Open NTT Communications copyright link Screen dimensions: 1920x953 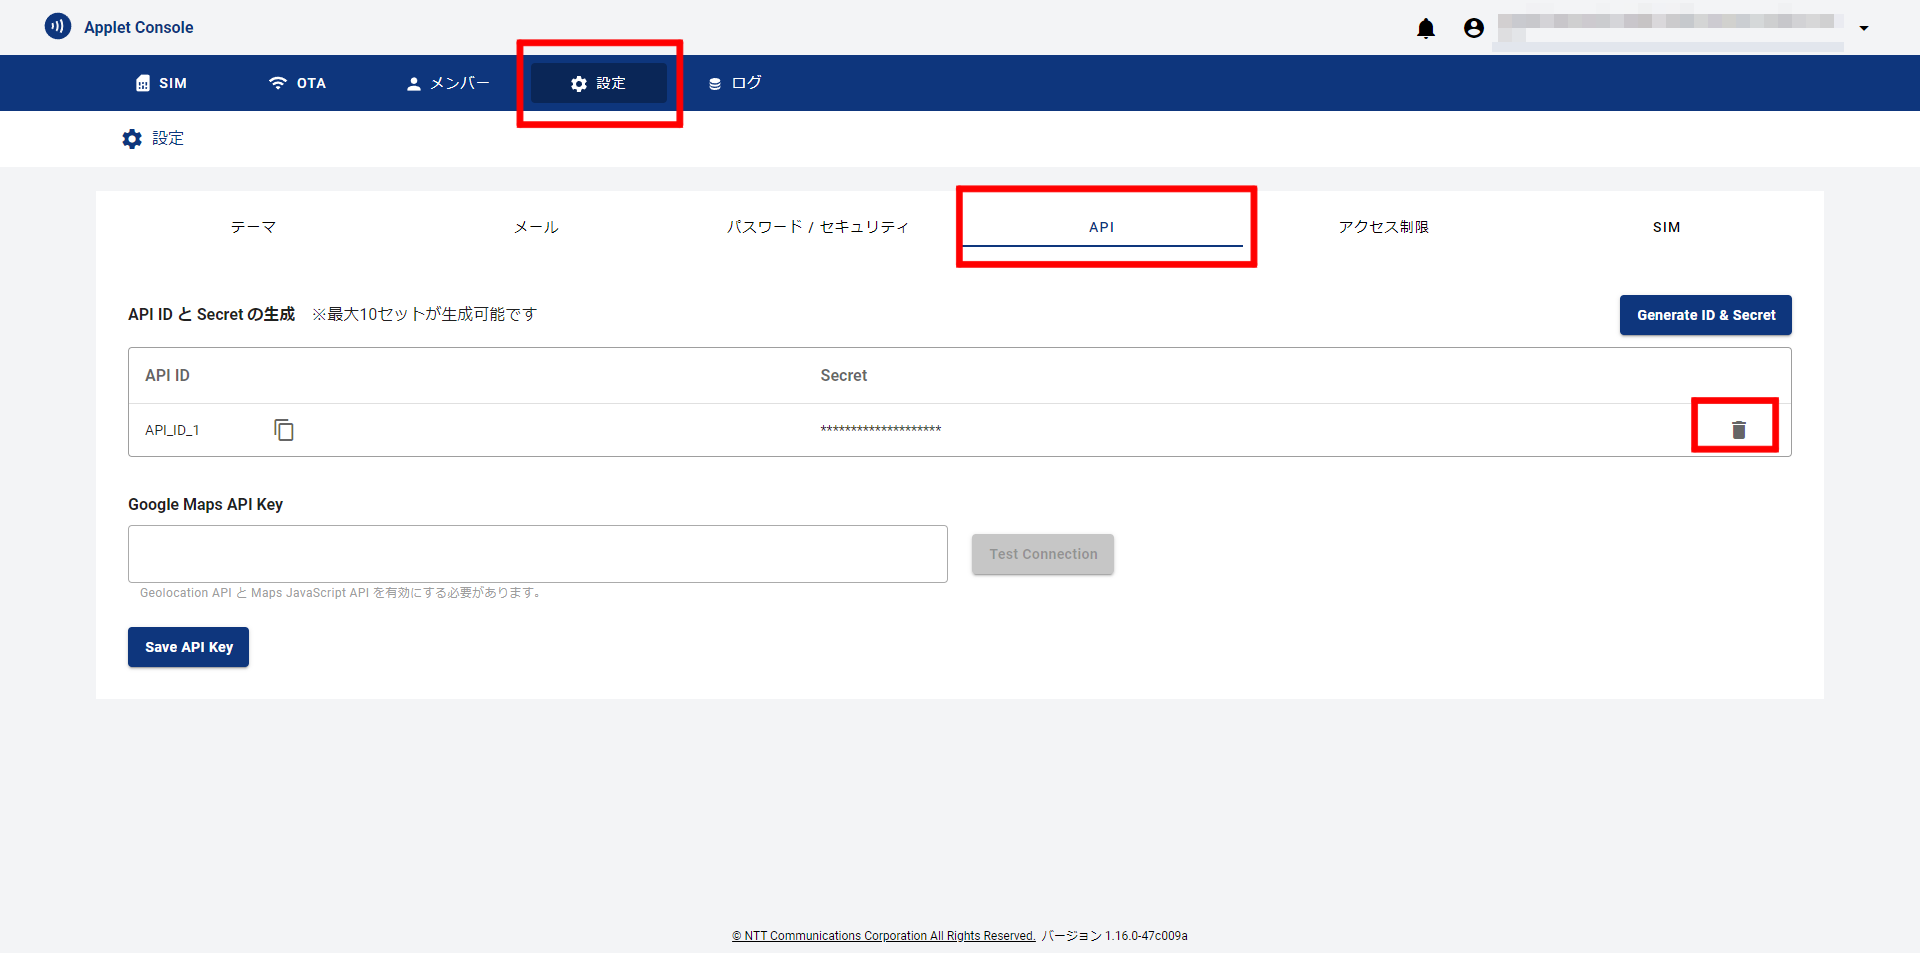(x=883, y=936)
